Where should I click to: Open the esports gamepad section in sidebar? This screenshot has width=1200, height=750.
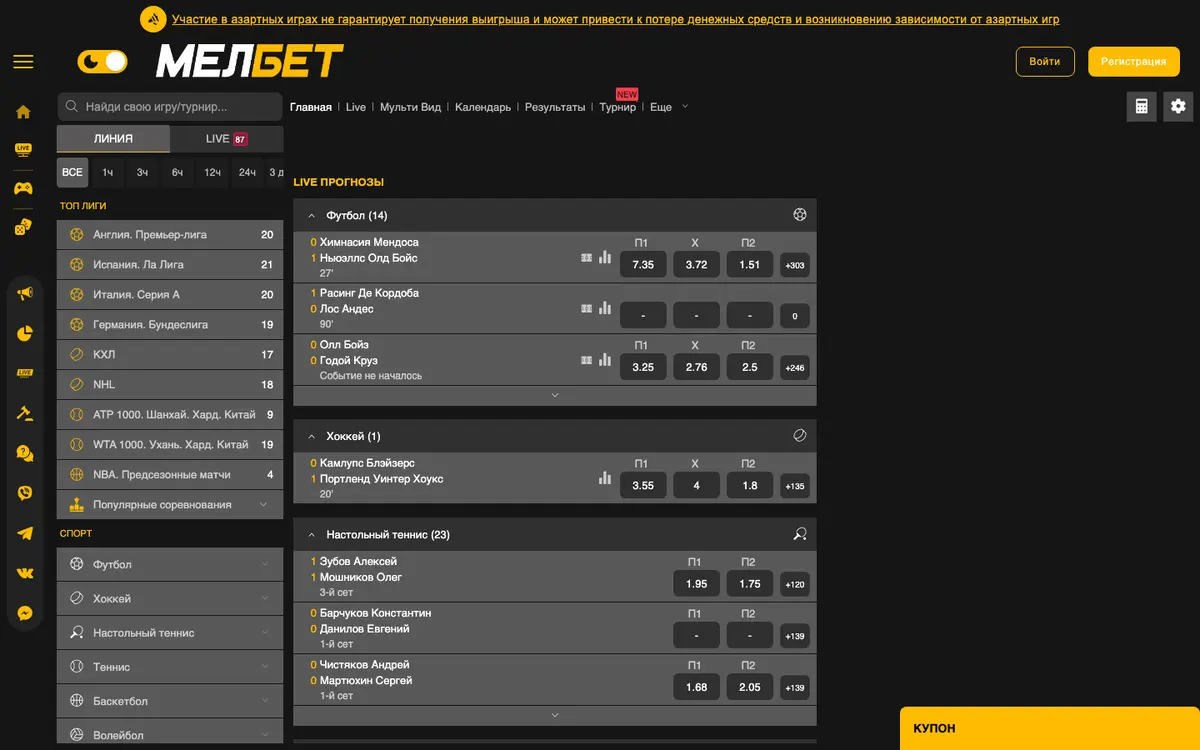pos(23,188)
